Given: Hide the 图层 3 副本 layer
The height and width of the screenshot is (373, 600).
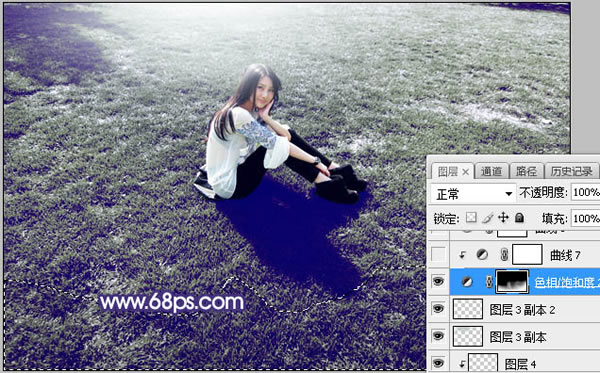Looking at the screenshot, I should click(439, 336).
